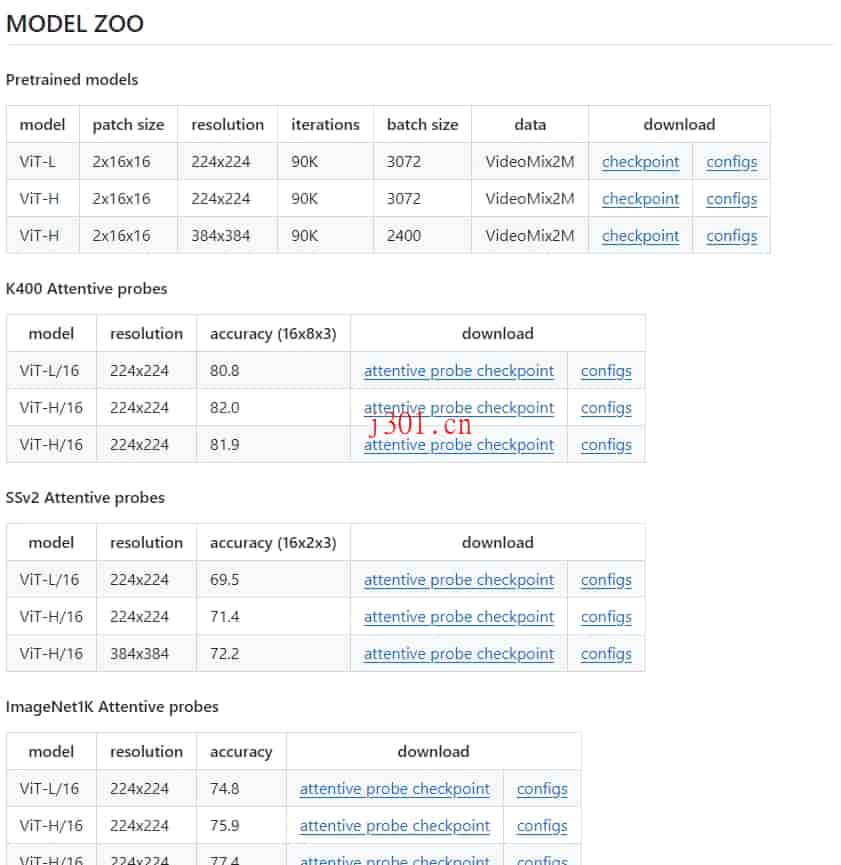Open configs for ImageNet1K ViT-L/16 probe

[x=542, y=789]
